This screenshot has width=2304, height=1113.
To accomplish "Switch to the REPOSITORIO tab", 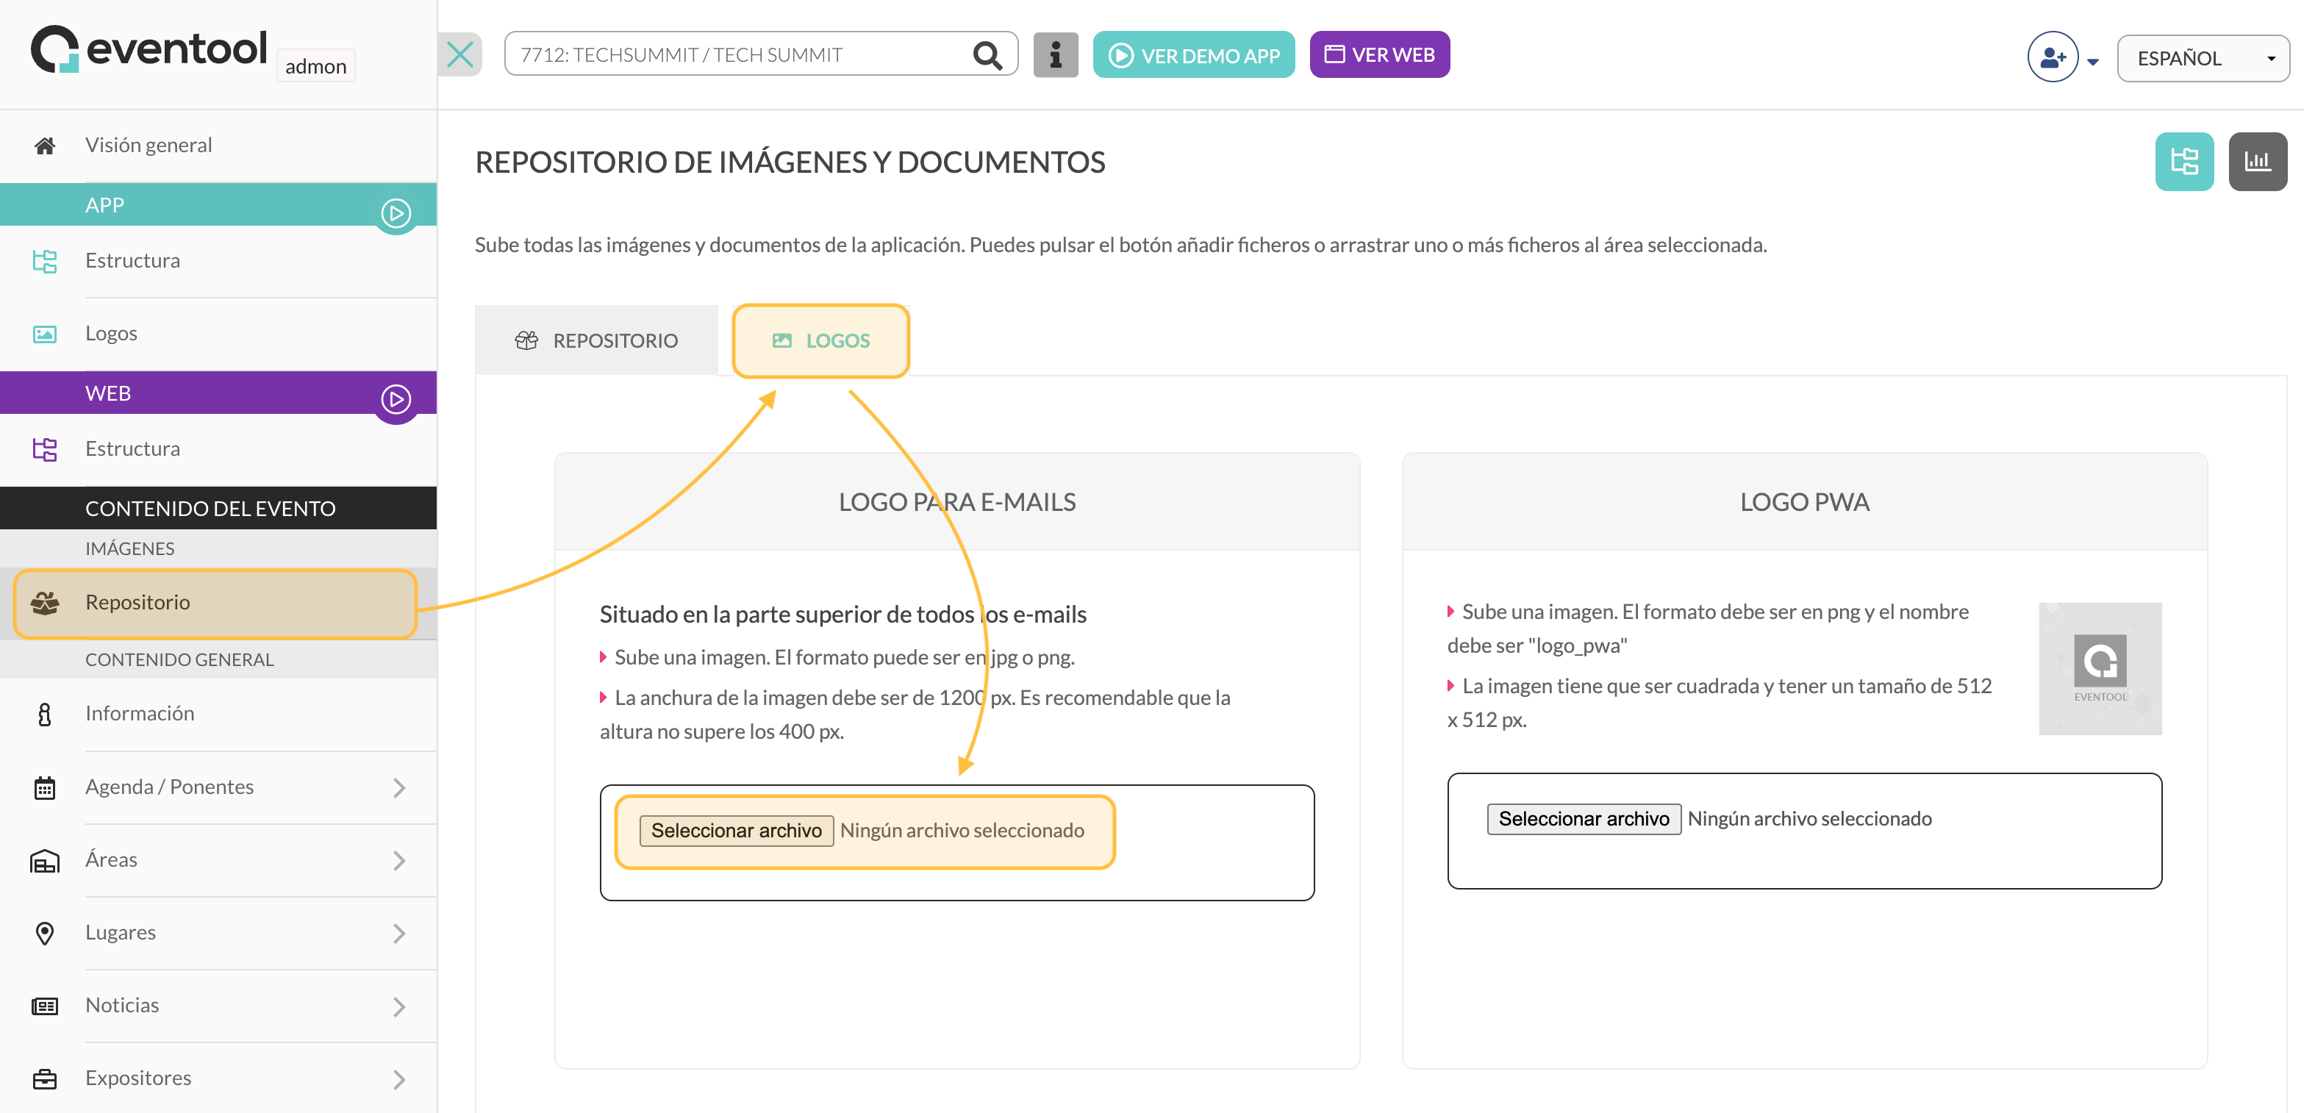I will coord(596,340).
